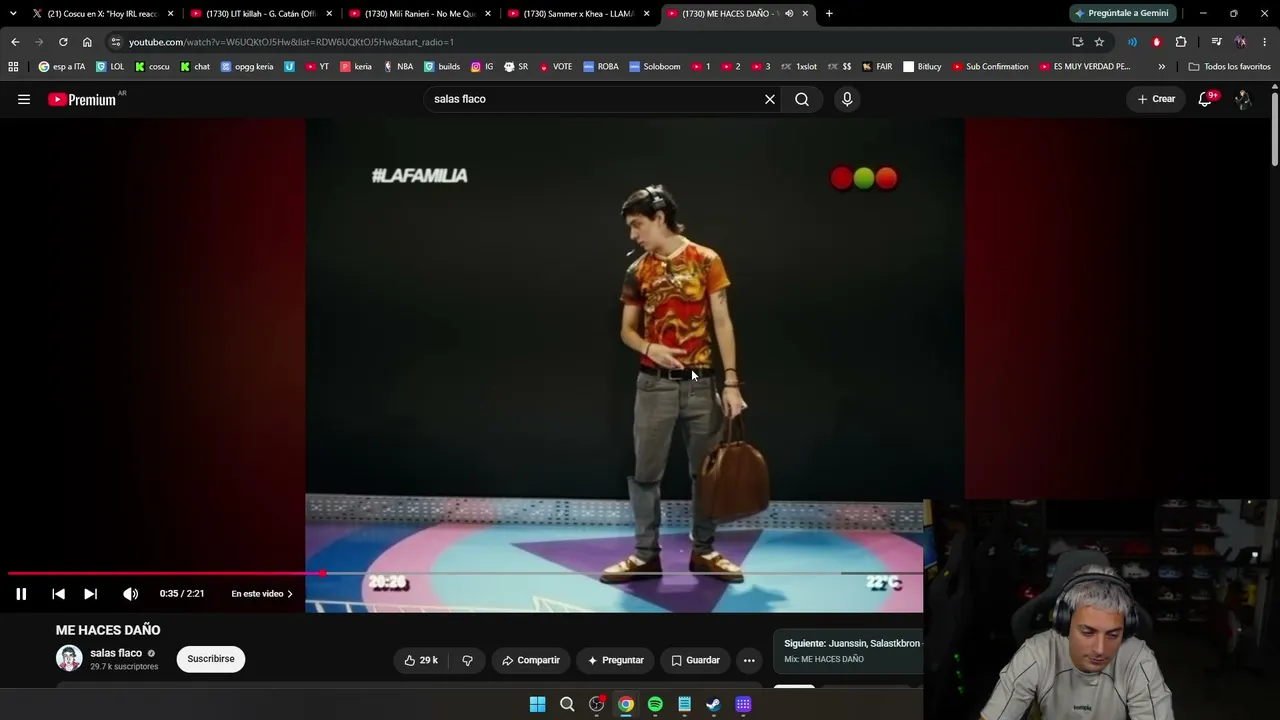View site information icon in address bar
Screen dimensions: 1280x720
(x=116, y=42)
